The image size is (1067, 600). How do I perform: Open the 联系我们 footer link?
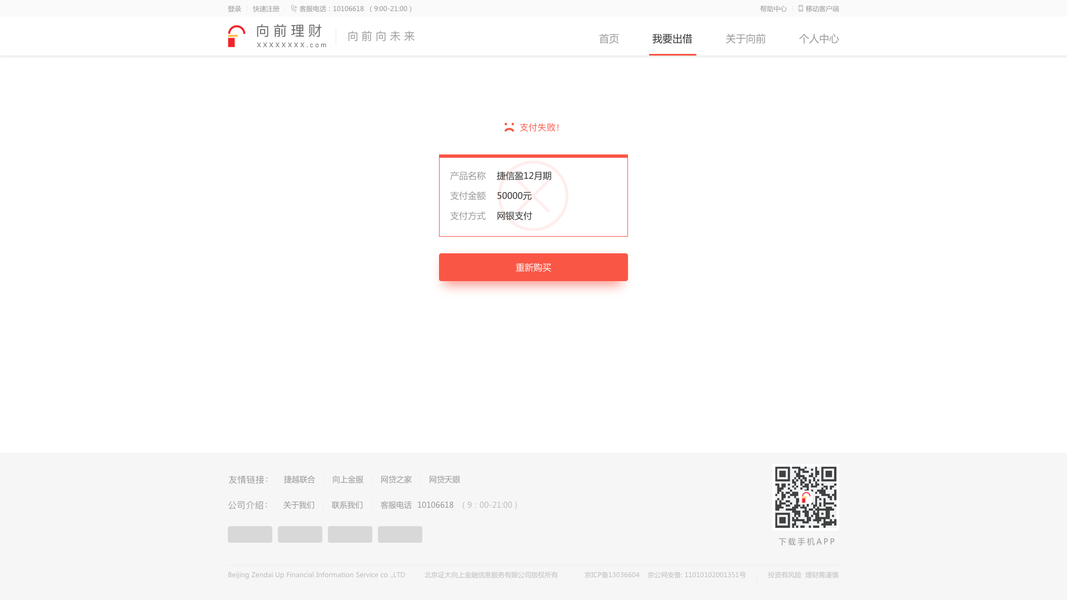(x=347, y=505)
